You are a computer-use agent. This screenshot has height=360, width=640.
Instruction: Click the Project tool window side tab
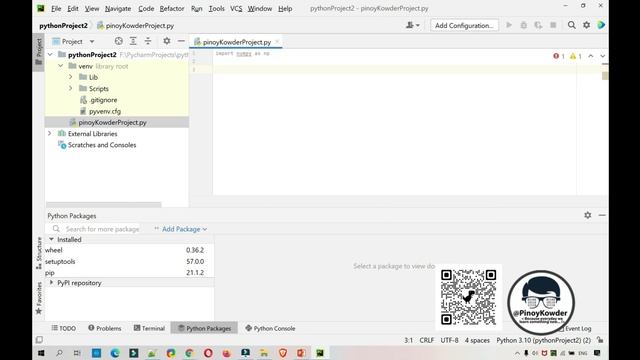pyautogui.click(x=39, y=52)
